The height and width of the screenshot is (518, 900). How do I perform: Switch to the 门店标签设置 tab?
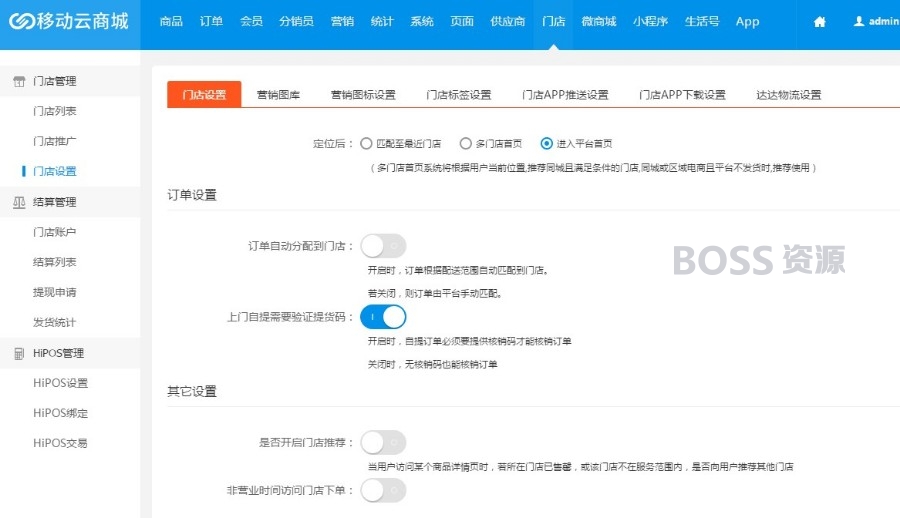[x=459, y=95]
